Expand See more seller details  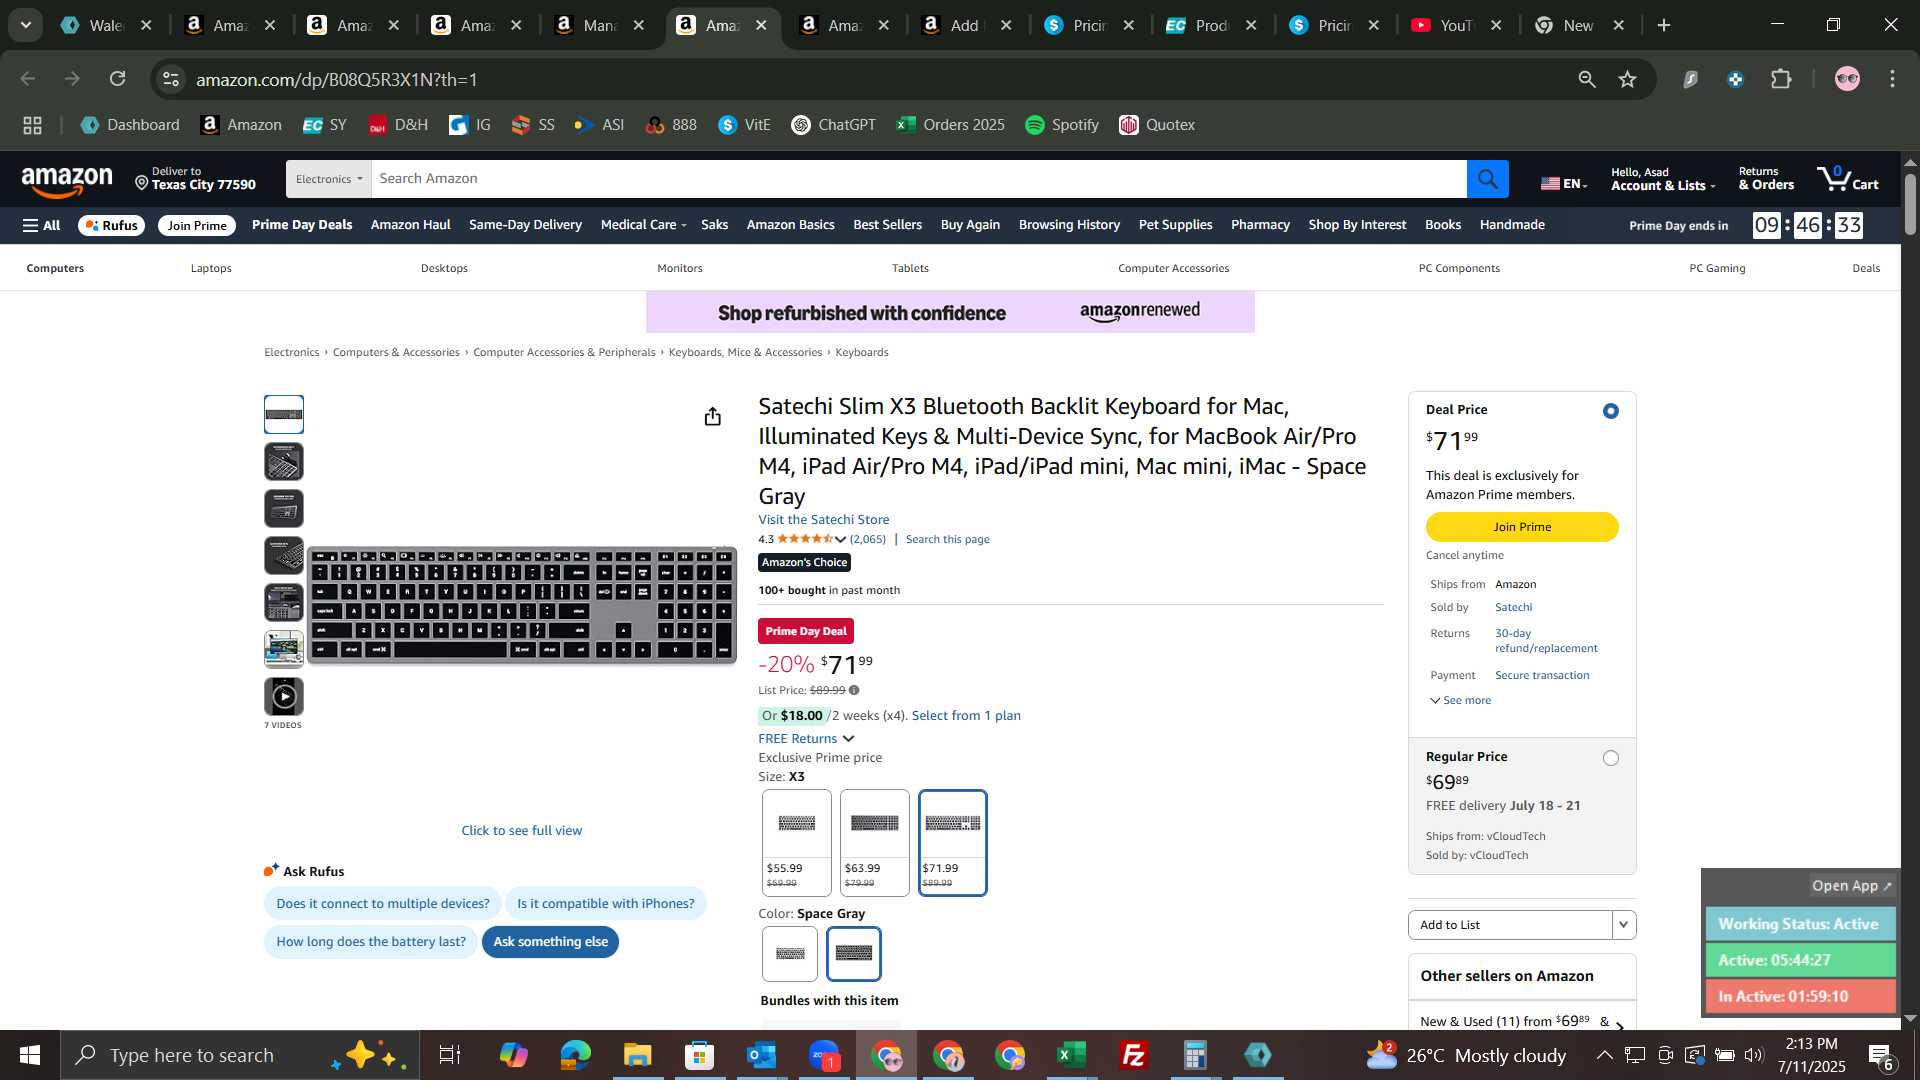[1460, 700]
